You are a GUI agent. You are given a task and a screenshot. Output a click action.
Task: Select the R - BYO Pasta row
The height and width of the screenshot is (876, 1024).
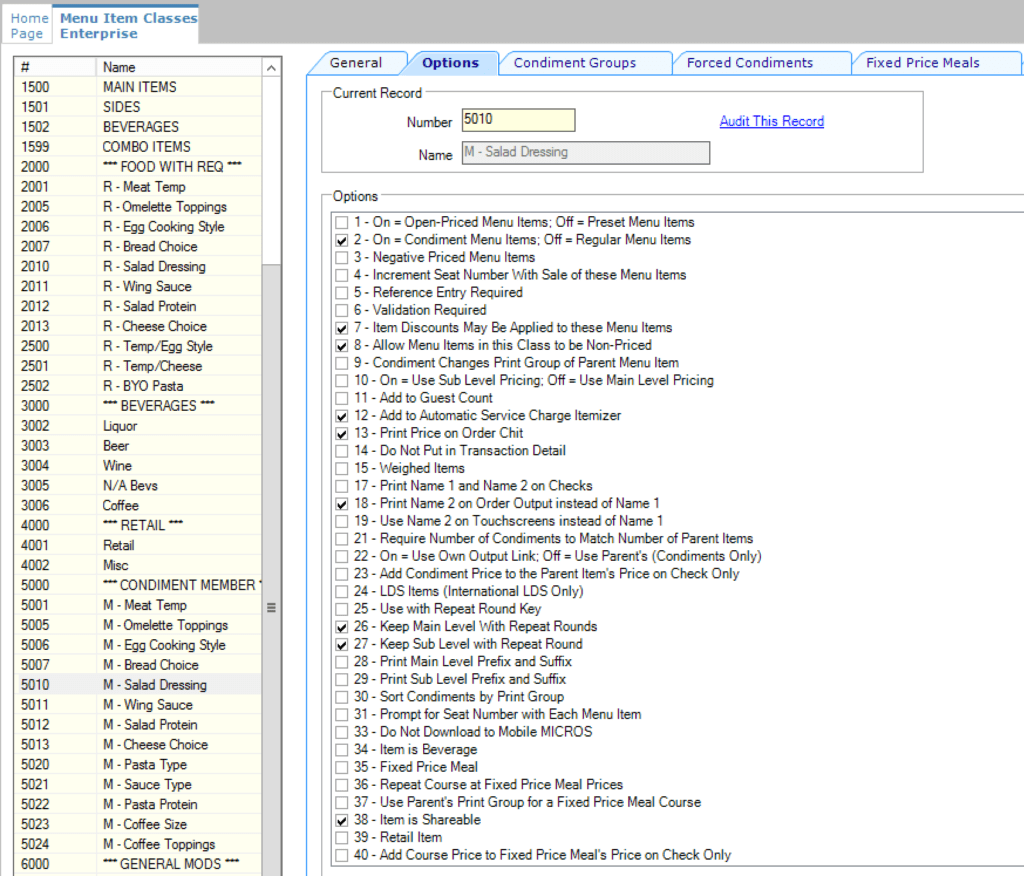tap(138, 386)
